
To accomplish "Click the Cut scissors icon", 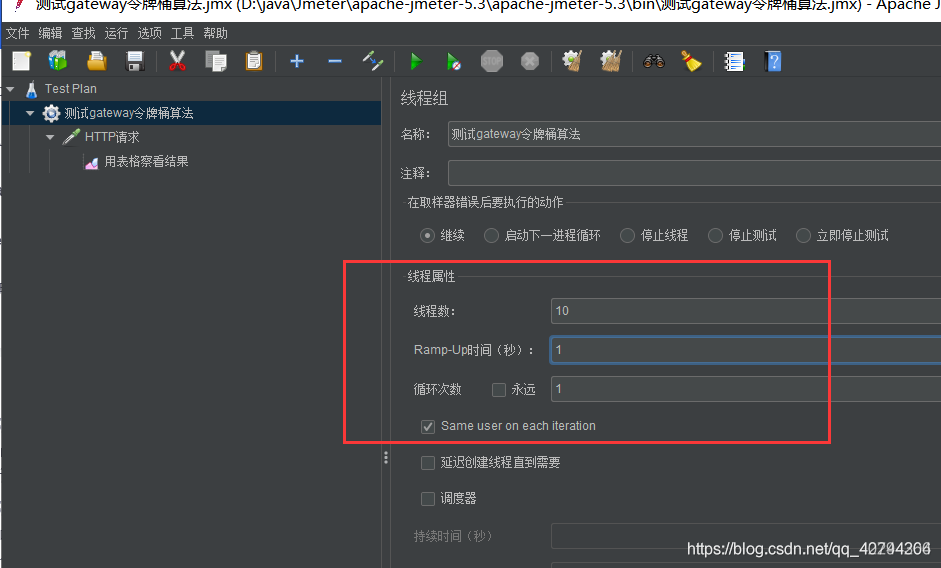I will click(x=177, y=61).
